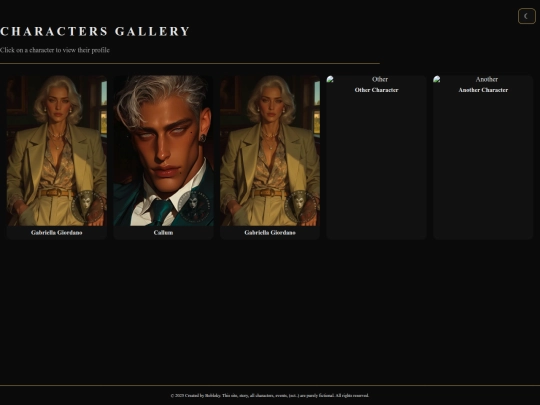Click the copyright footer text
The width and height of the screenshot is (540, 405).
click(x=270, y=395)
